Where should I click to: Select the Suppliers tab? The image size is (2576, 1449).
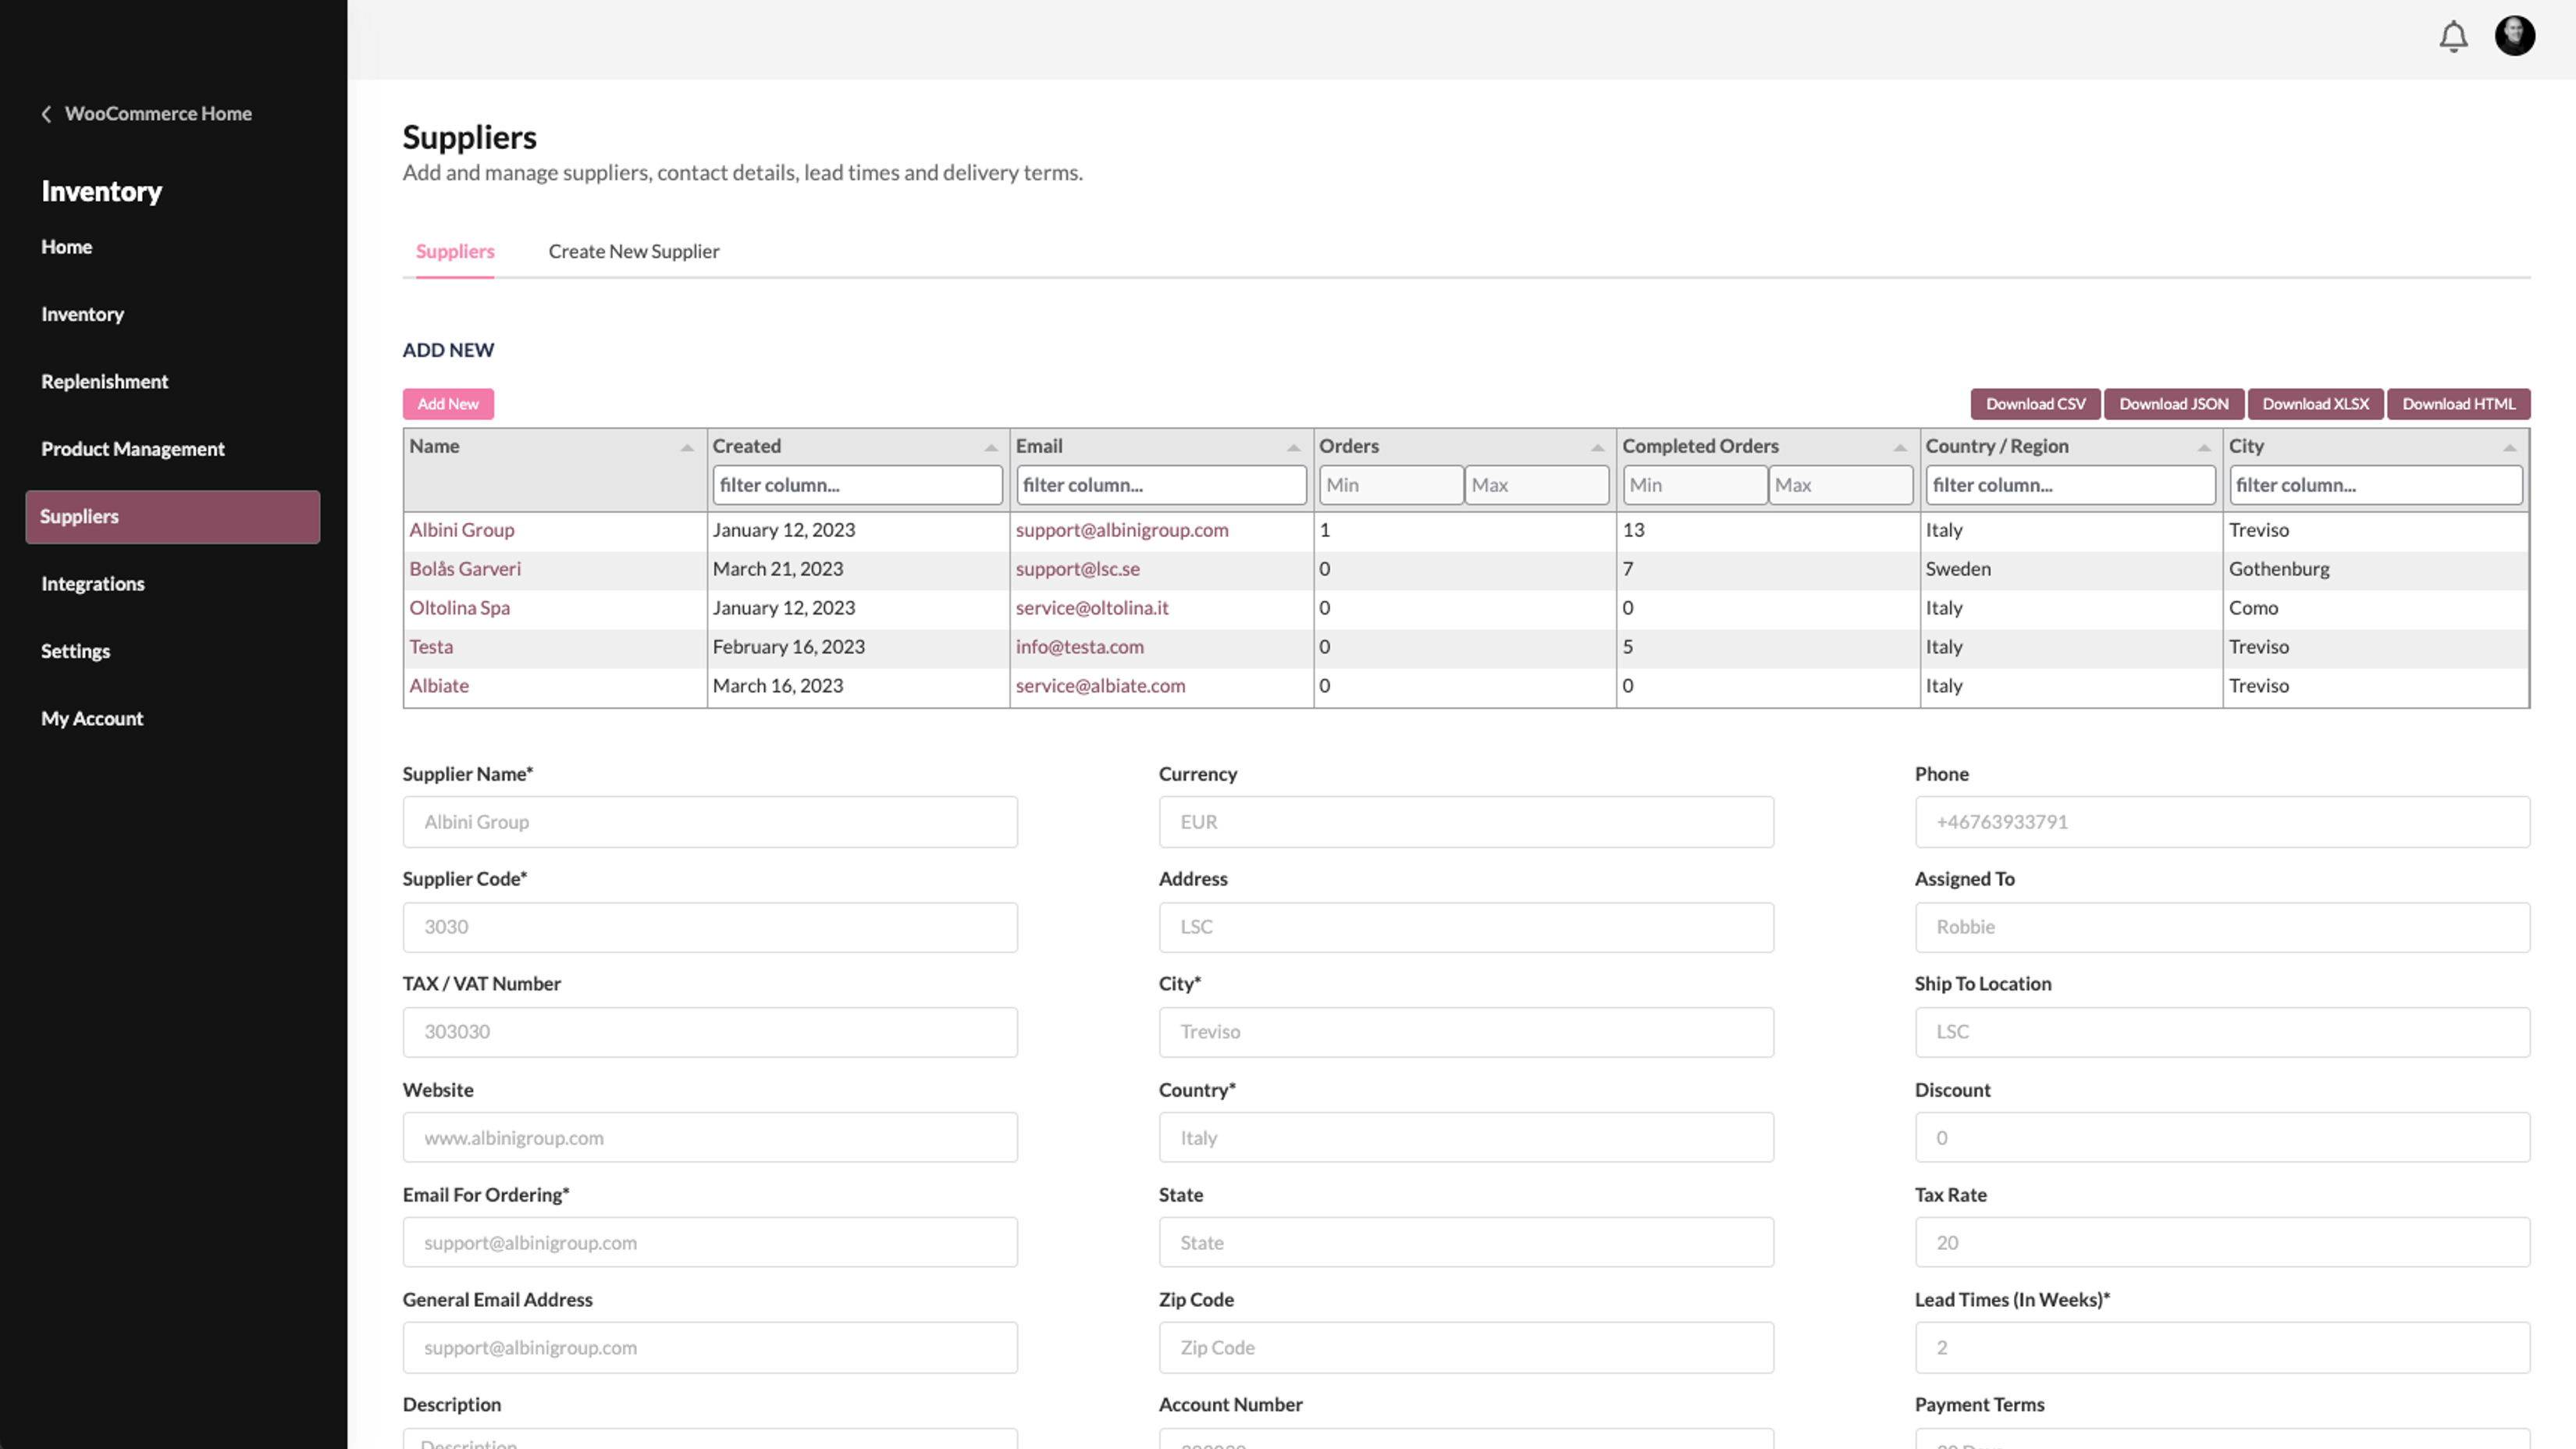[x=455, y=251]
